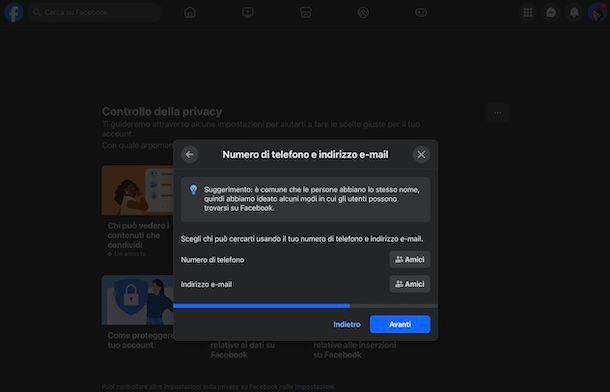Open the 'Come proteggere il tuo account' card image
This screenshot has height=392, width=610.
pos(137,300)
